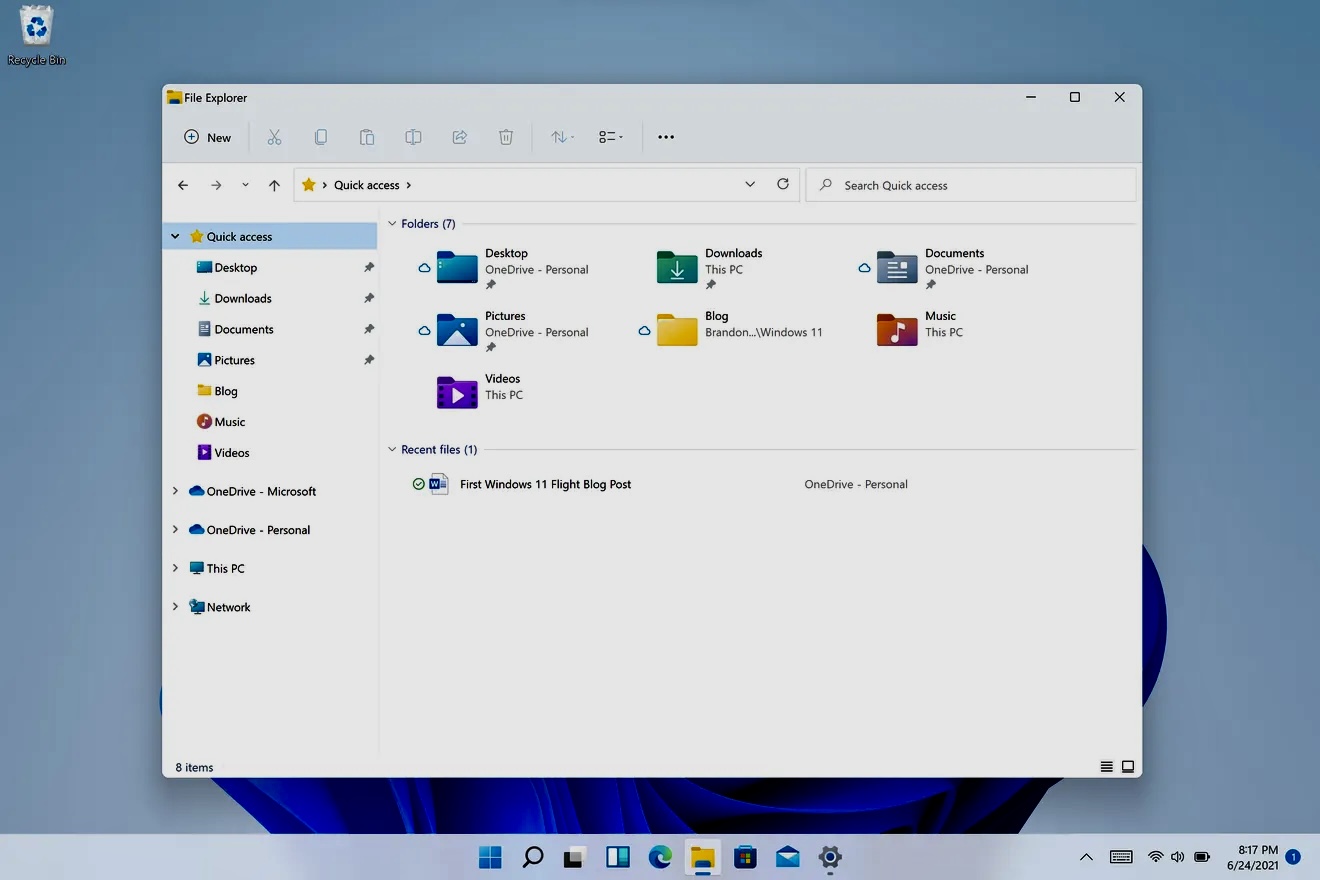Select the Music folder icon
The image size is (1320, 880).
pos(897,330)
